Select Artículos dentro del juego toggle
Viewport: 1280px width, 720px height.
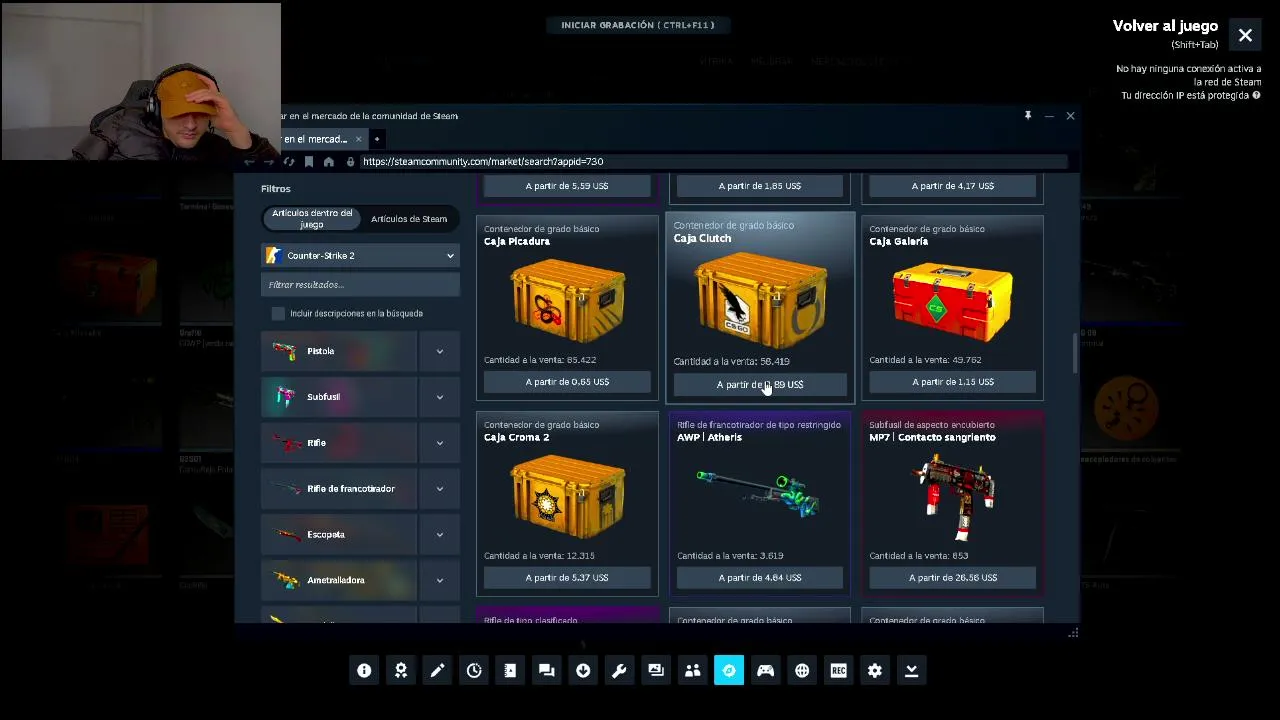312,219
